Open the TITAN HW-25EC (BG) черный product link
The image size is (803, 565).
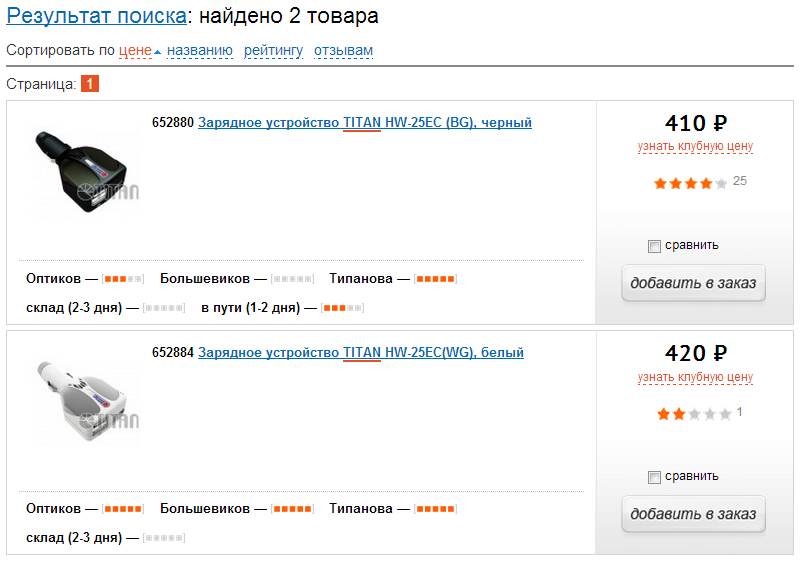[x=365, y=123]
